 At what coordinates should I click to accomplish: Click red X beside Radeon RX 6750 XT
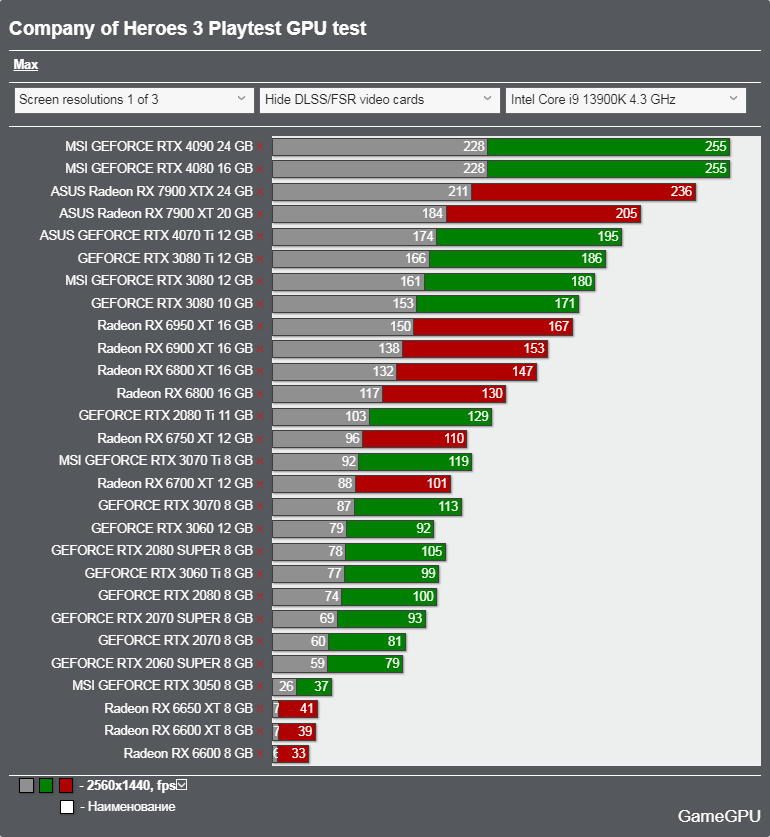(260, 439)
